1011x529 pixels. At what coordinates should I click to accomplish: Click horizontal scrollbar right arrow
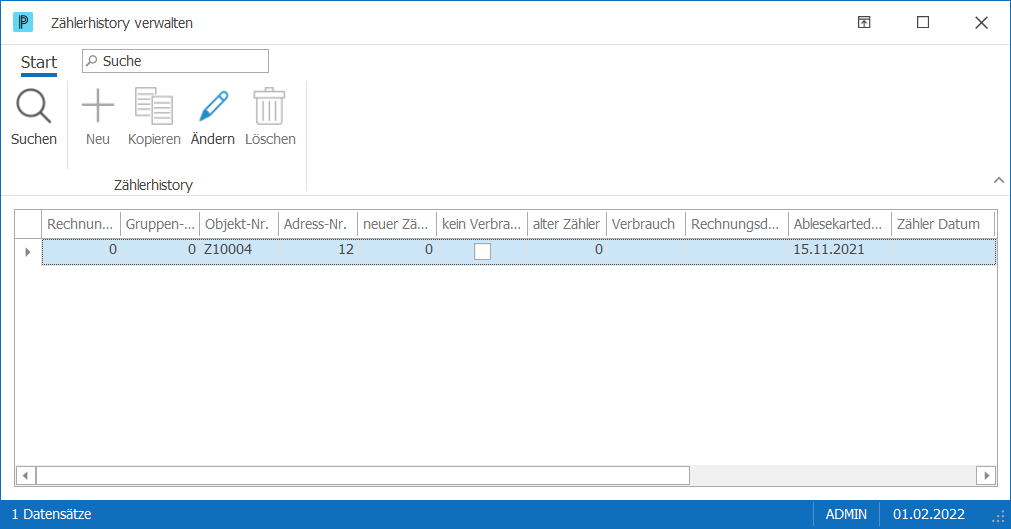point(986,476)
